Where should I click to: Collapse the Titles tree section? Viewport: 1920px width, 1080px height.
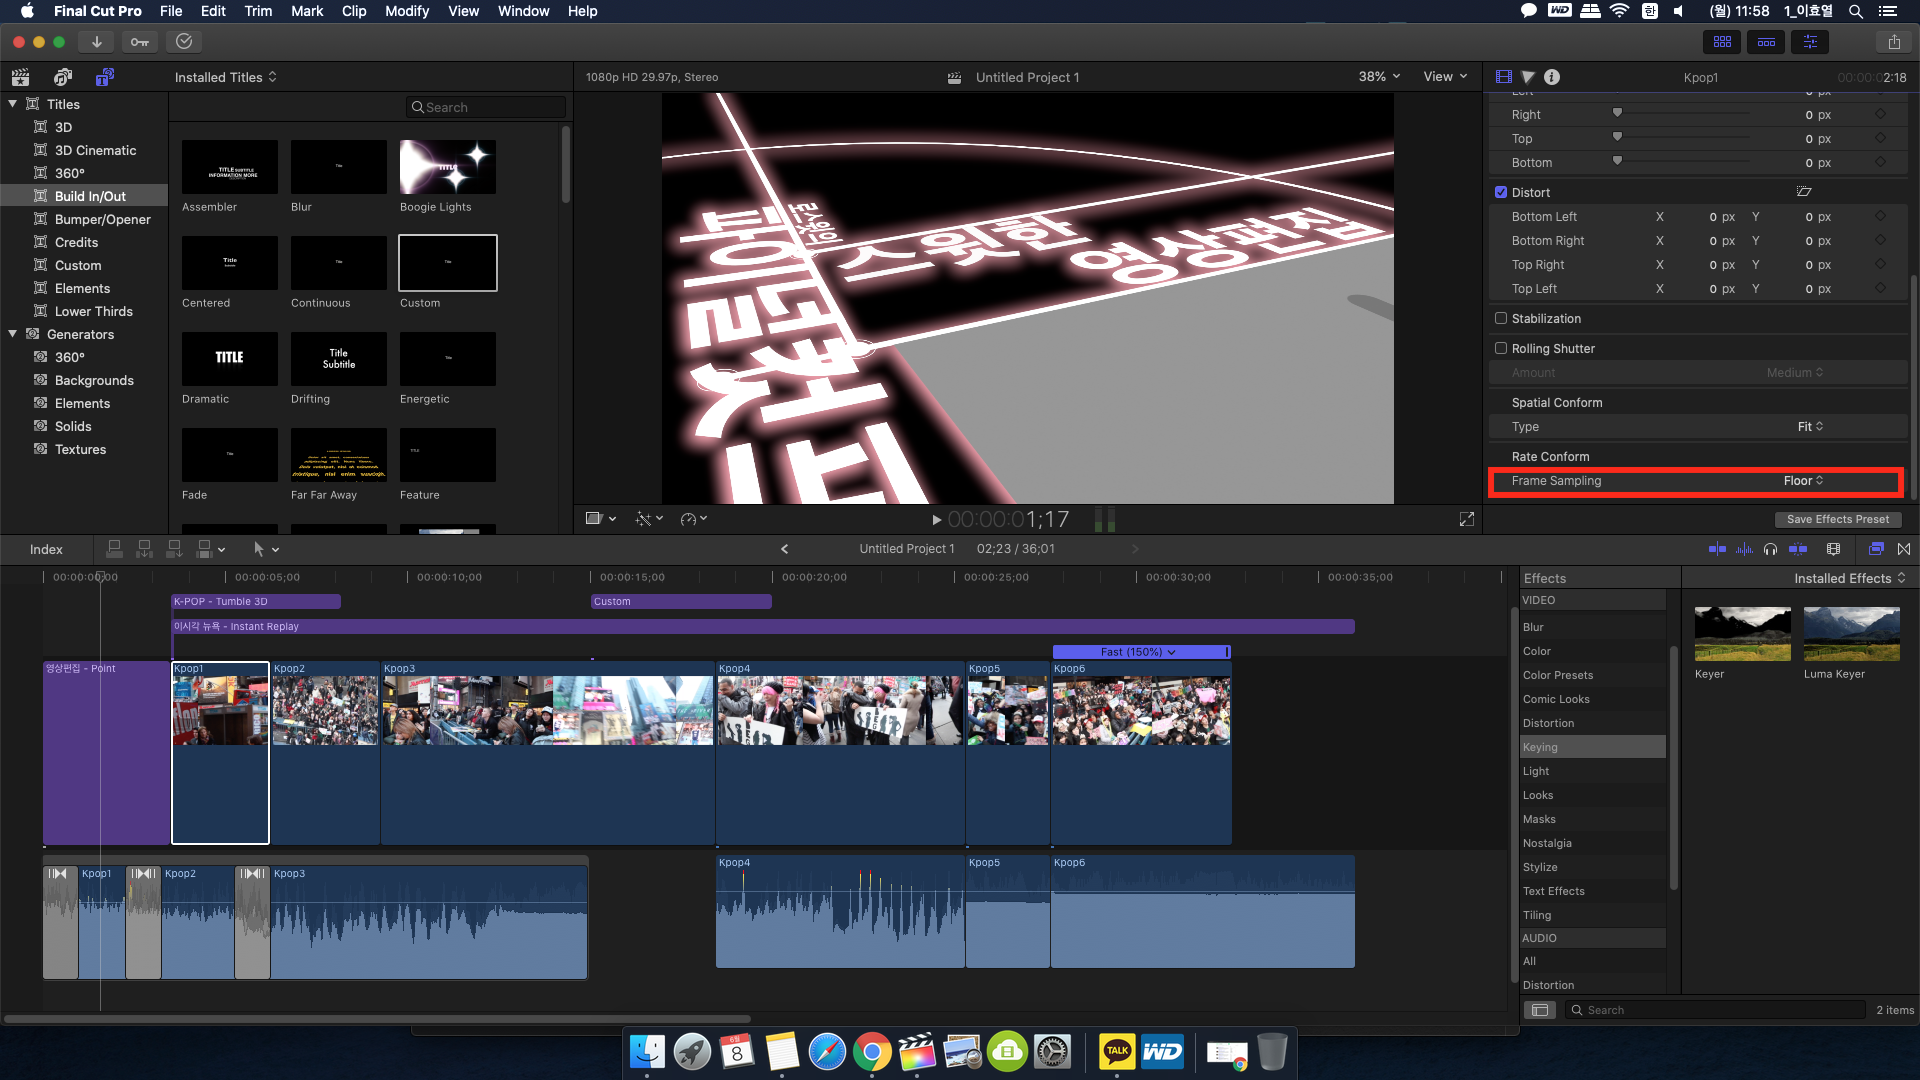[12, 104]
